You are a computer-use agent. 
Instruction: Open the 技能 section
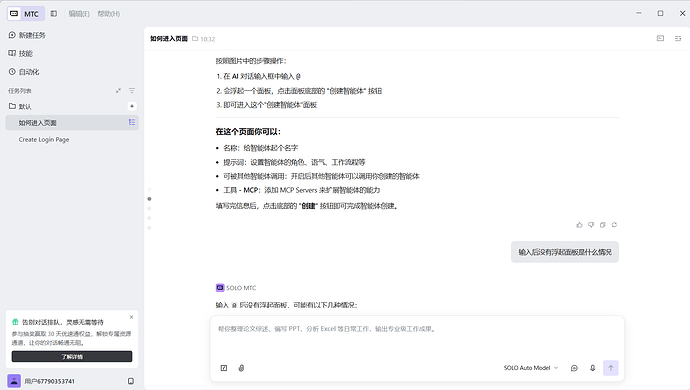[x=21, y=53]
